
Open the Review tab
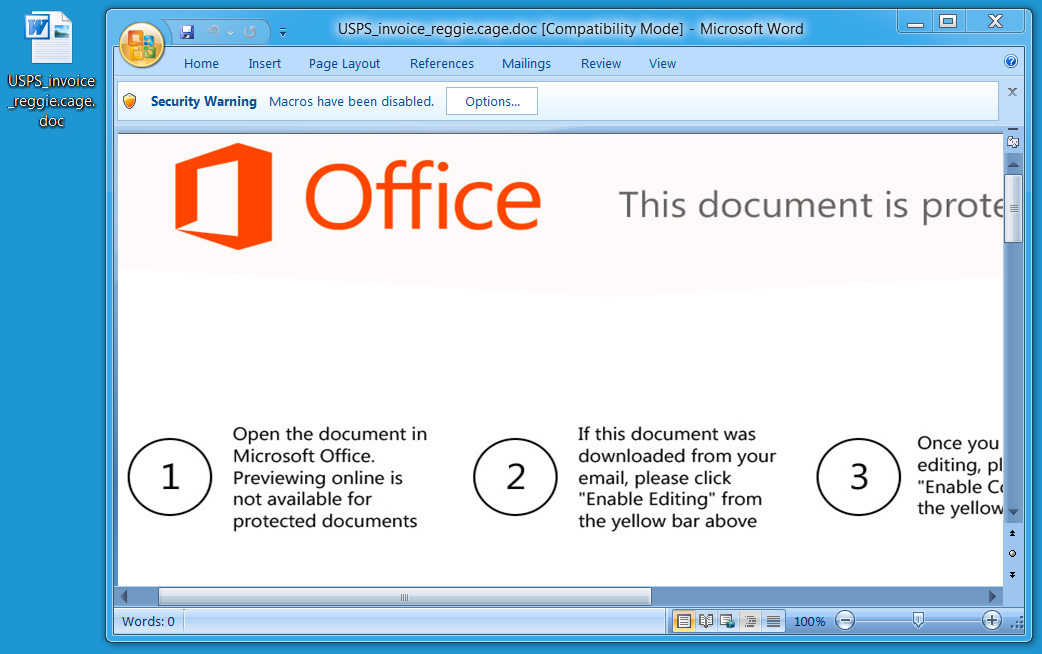[601, 64]
